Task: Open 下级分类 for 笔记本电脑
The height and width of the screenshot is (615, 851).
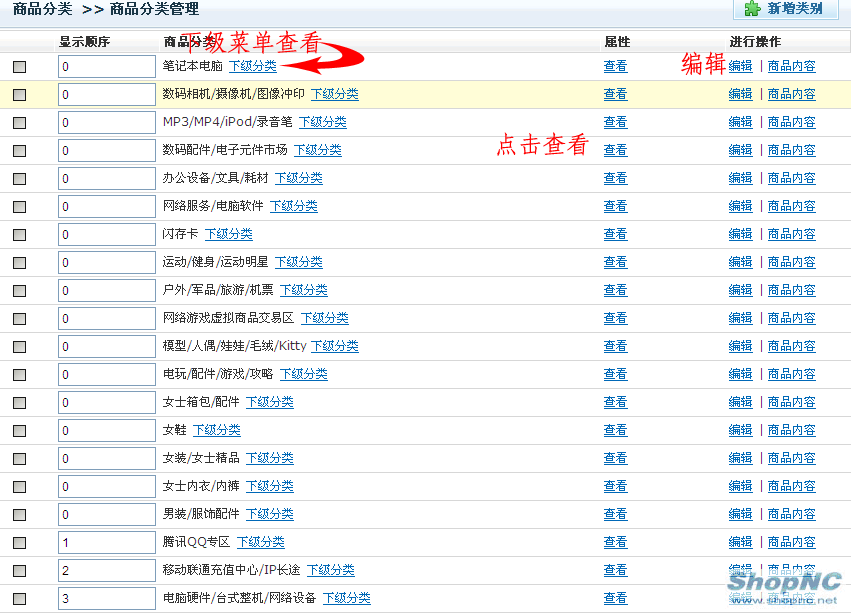Action: coord(253,66)
